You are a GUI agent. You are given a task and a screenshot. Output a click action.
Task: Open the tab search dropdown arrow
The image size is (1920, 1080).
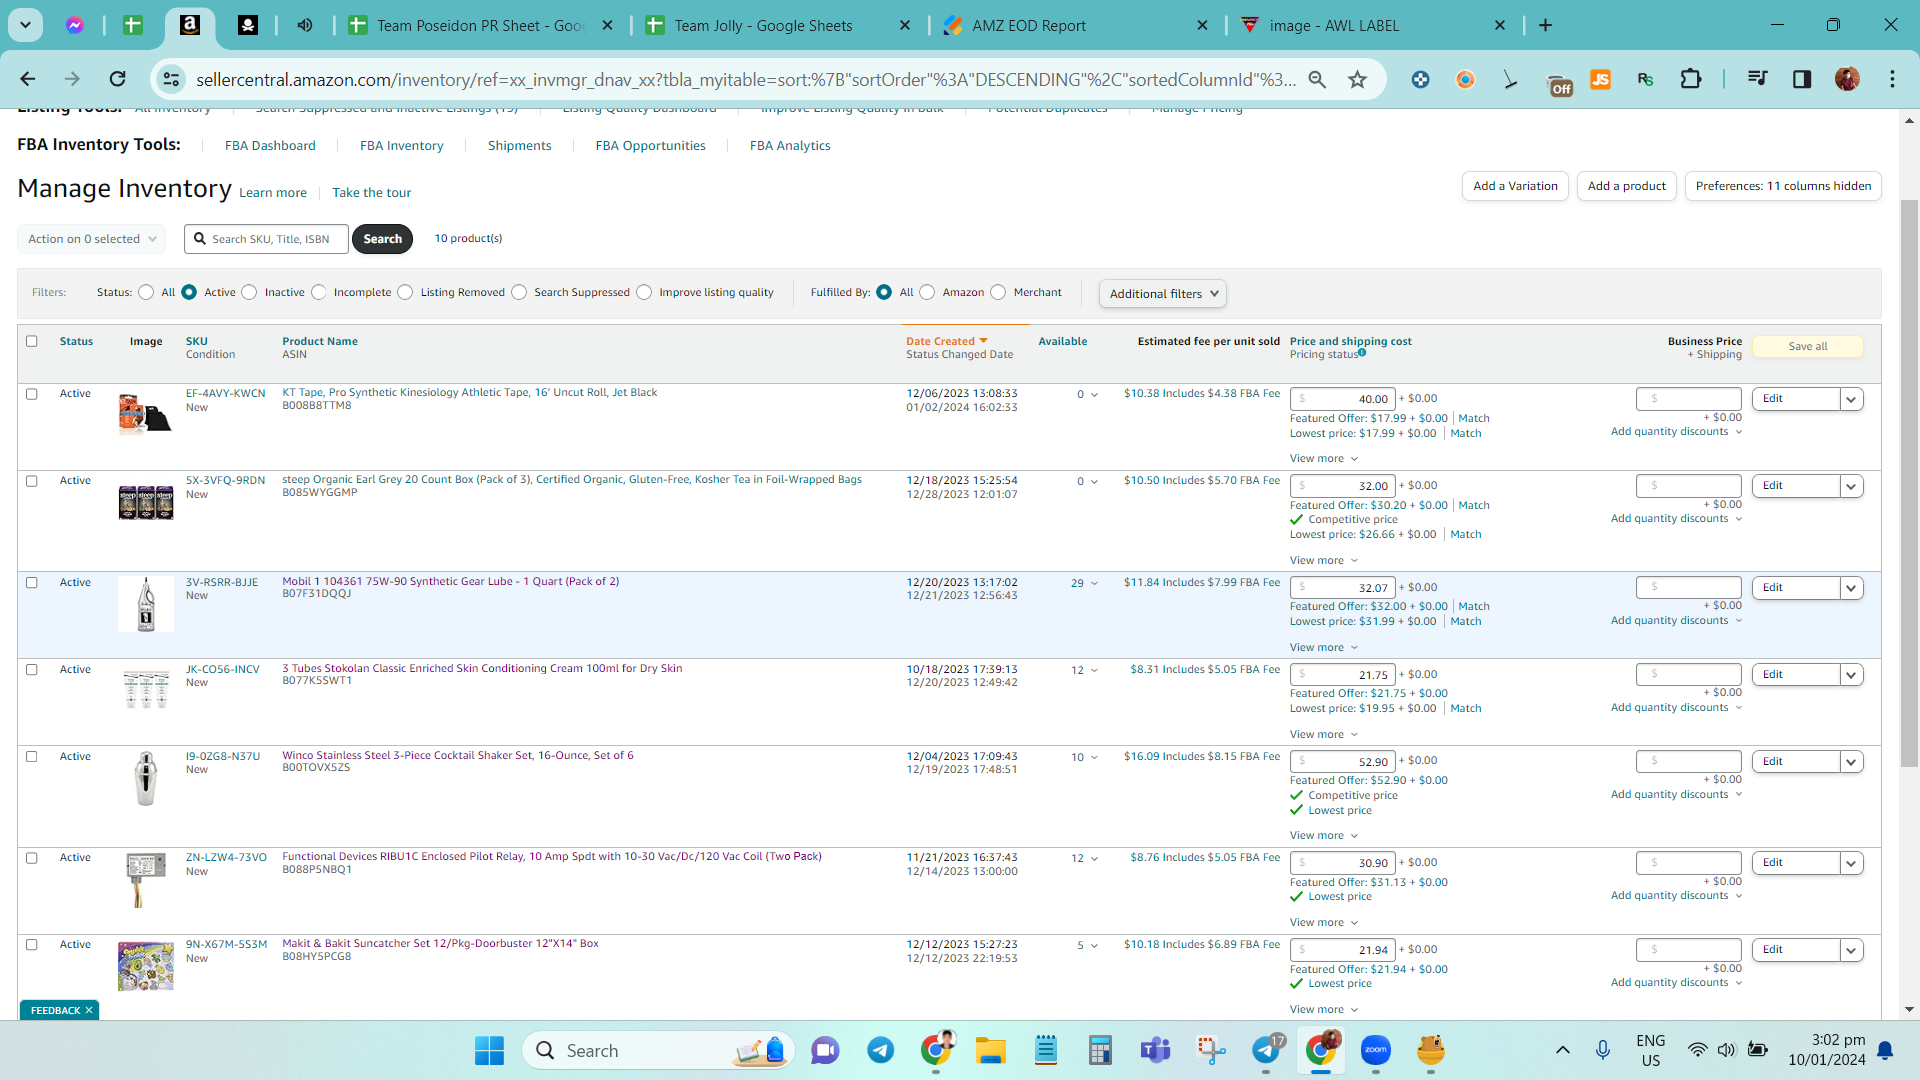pos(25,25)
